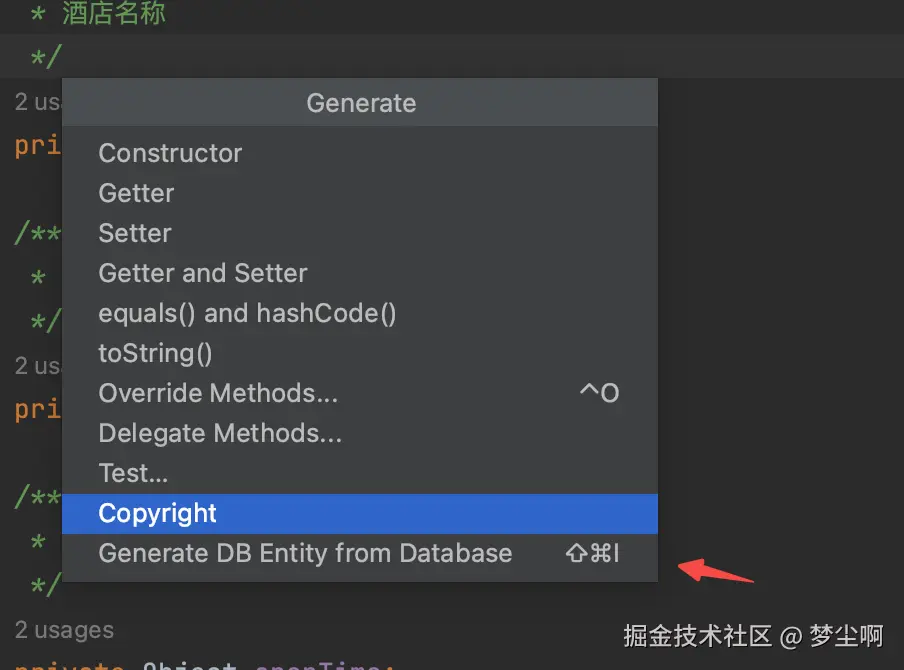Click the top '2 usa' usages hint
This screenshot has width=904, height=670.
click(x=38, y=102)
